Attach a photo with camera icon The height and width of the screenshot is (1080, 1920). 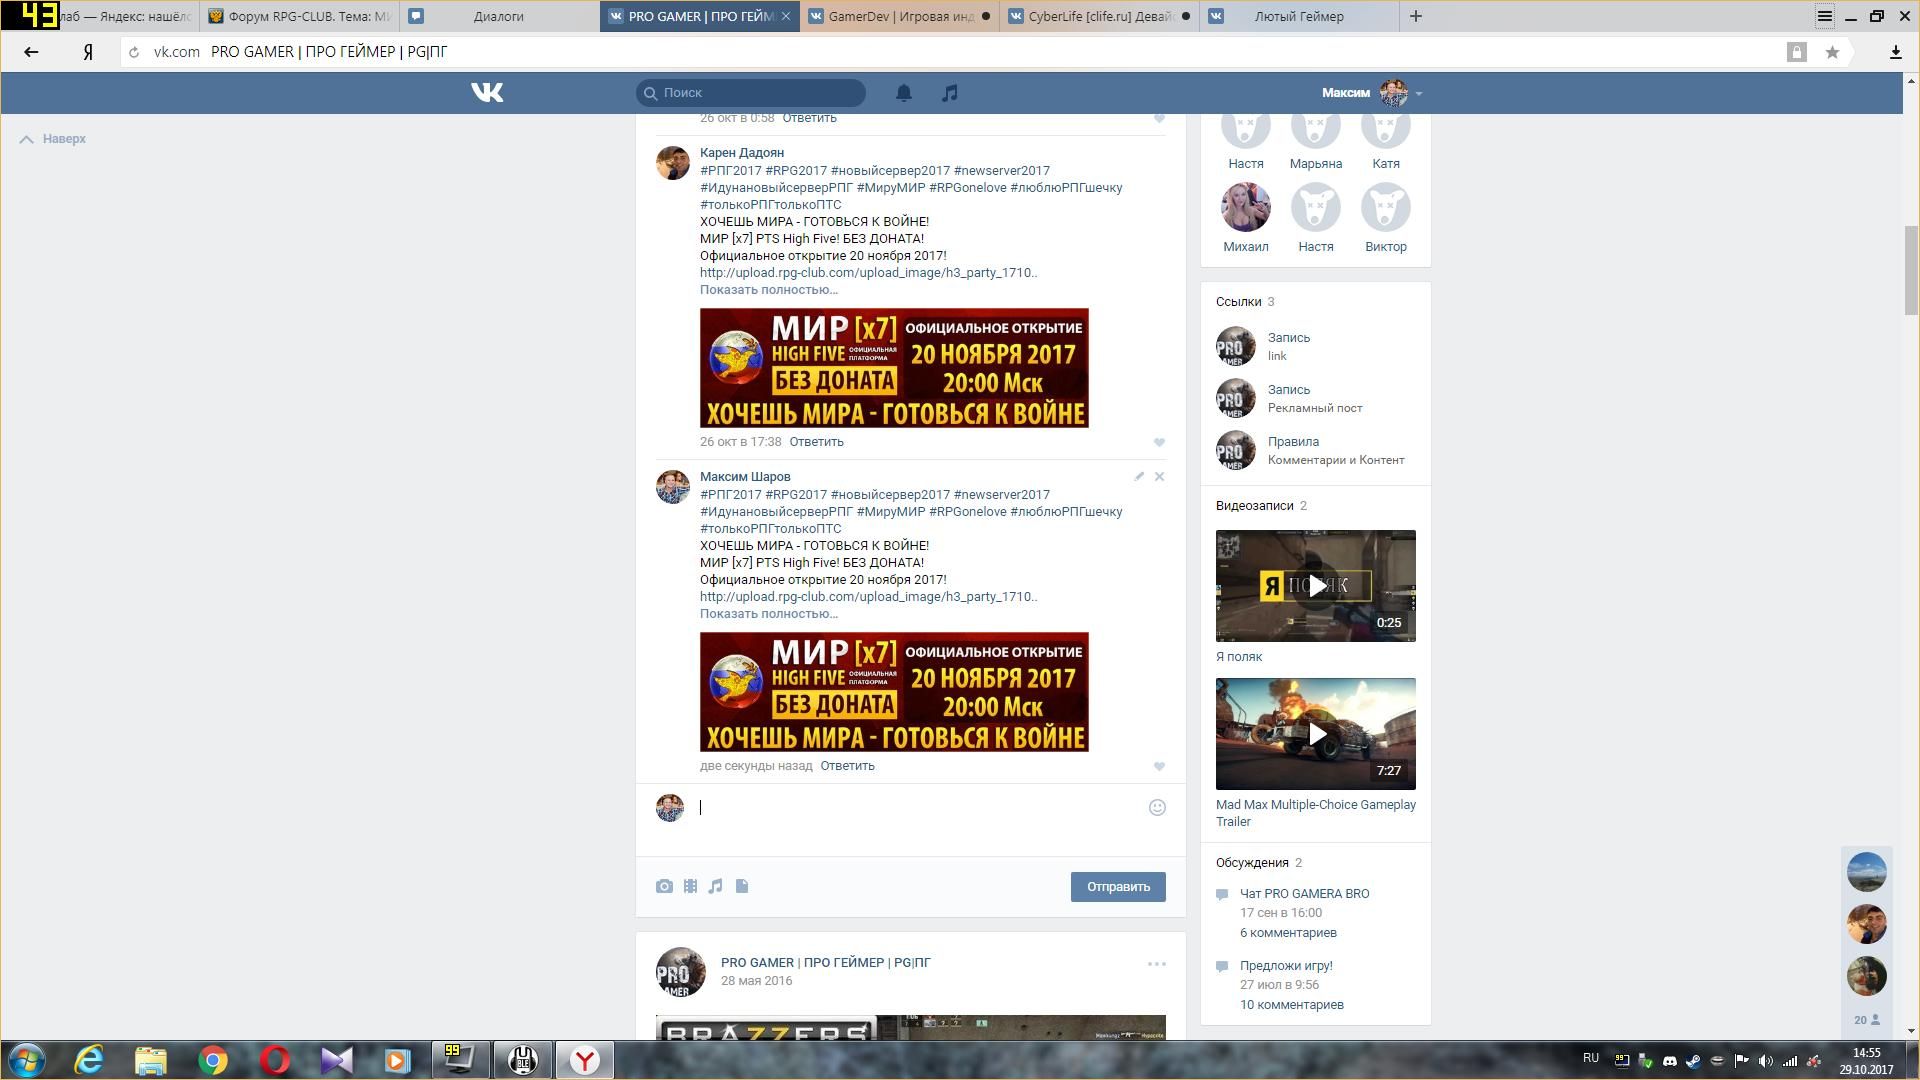click(x=664, y=886)
